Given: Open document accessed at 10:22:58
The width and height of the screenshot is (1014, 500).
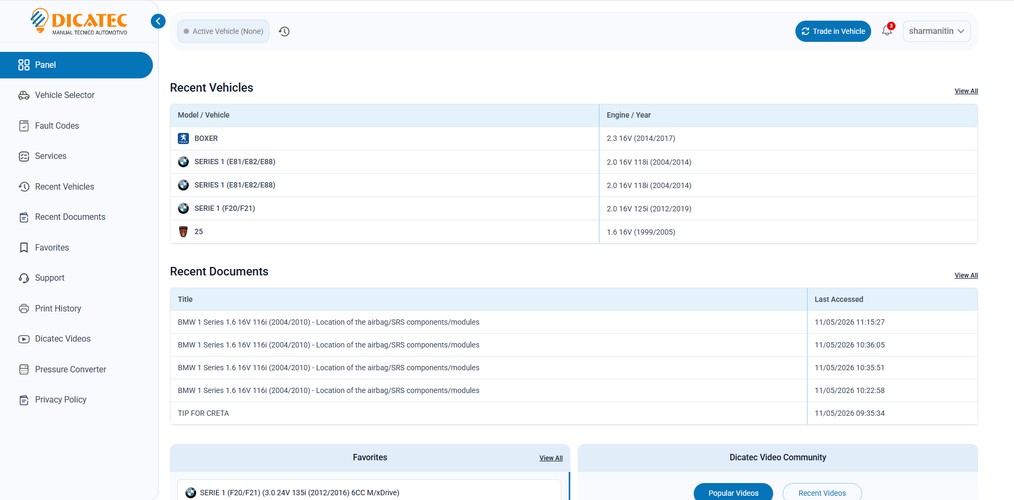Looking at the screenshot, I should [x=574, y=391].
